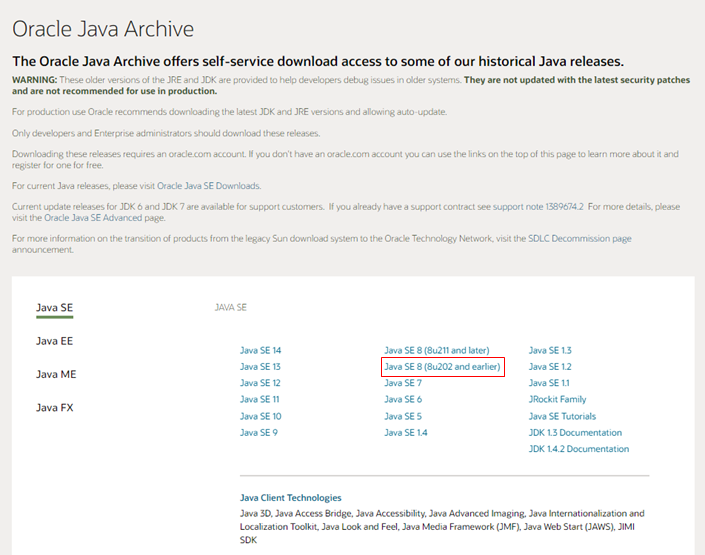The height and width of the screenshot is (555, 705).
Task: Open the JRockit Family link
Action: [558, 399]
